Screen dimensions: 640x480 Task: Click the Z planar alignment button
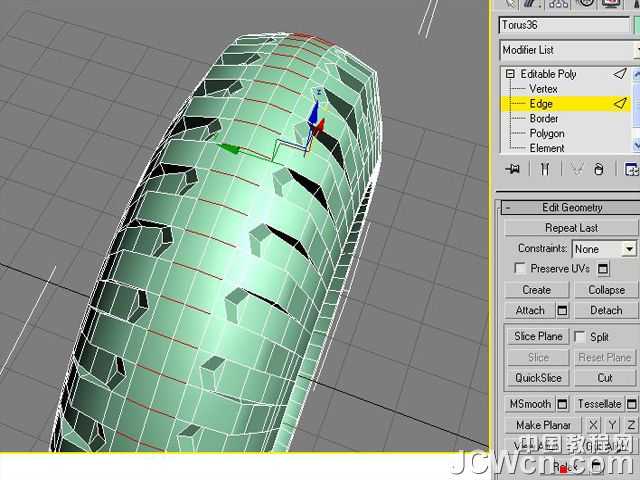click(631, 425)
